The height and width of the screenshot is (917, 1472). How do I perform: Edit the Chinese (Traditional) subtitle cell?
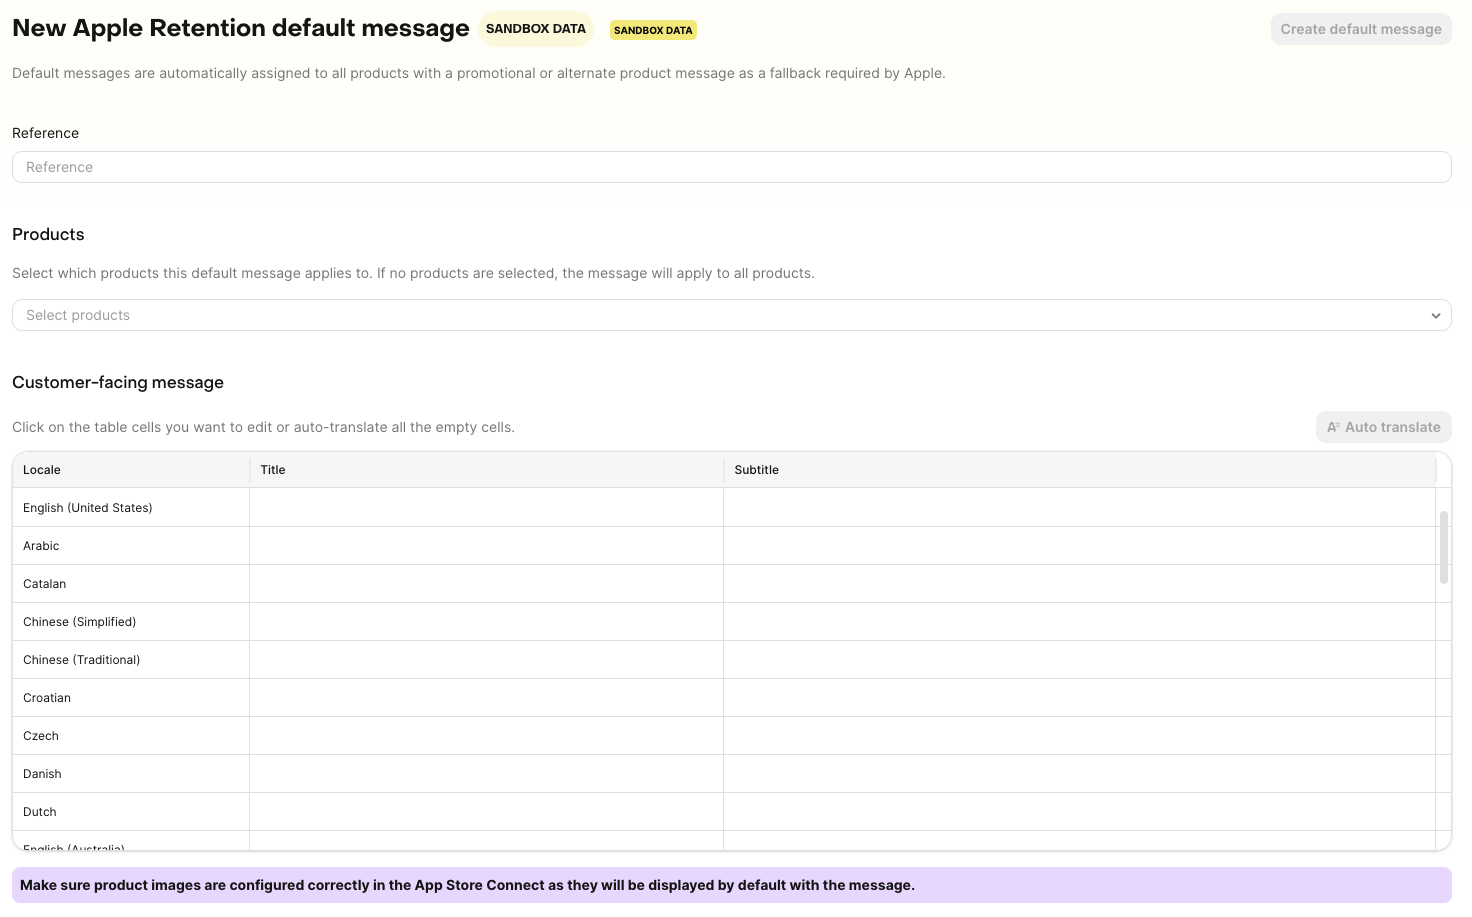(1079, 660)
